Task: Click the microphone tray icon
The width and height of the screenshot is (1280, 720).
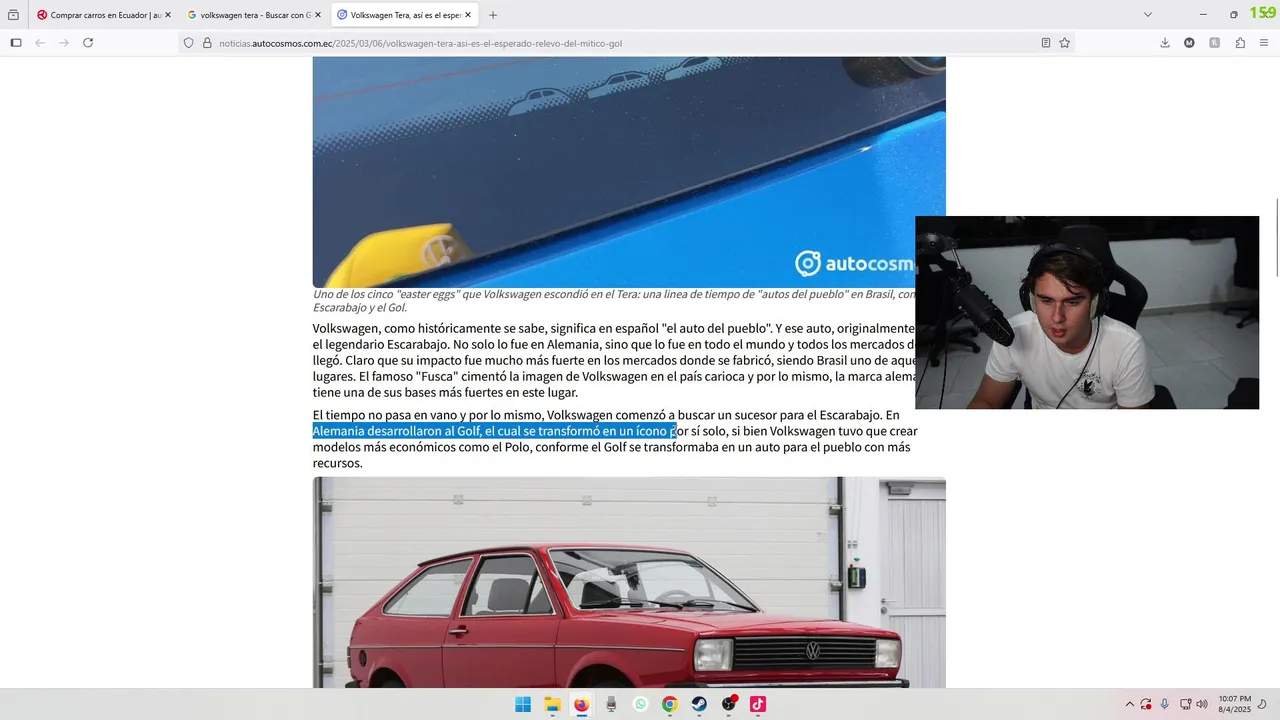Action: (x=1165, y=704)
